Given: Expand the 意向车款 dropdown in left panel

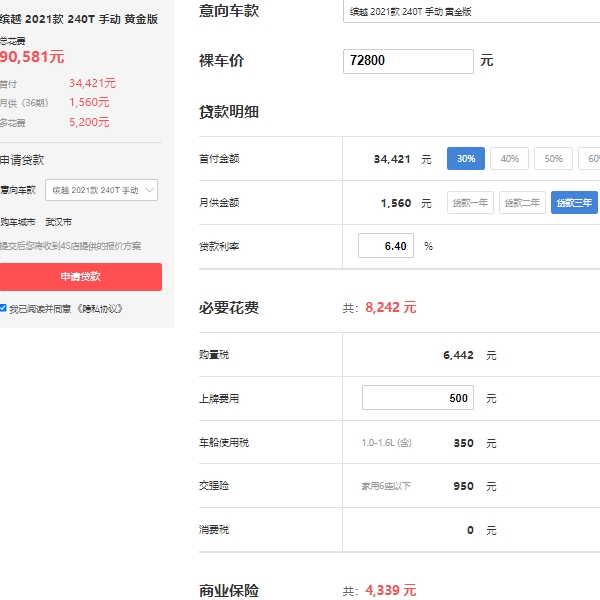Looking at the screenshot, I should pos(101,190).
